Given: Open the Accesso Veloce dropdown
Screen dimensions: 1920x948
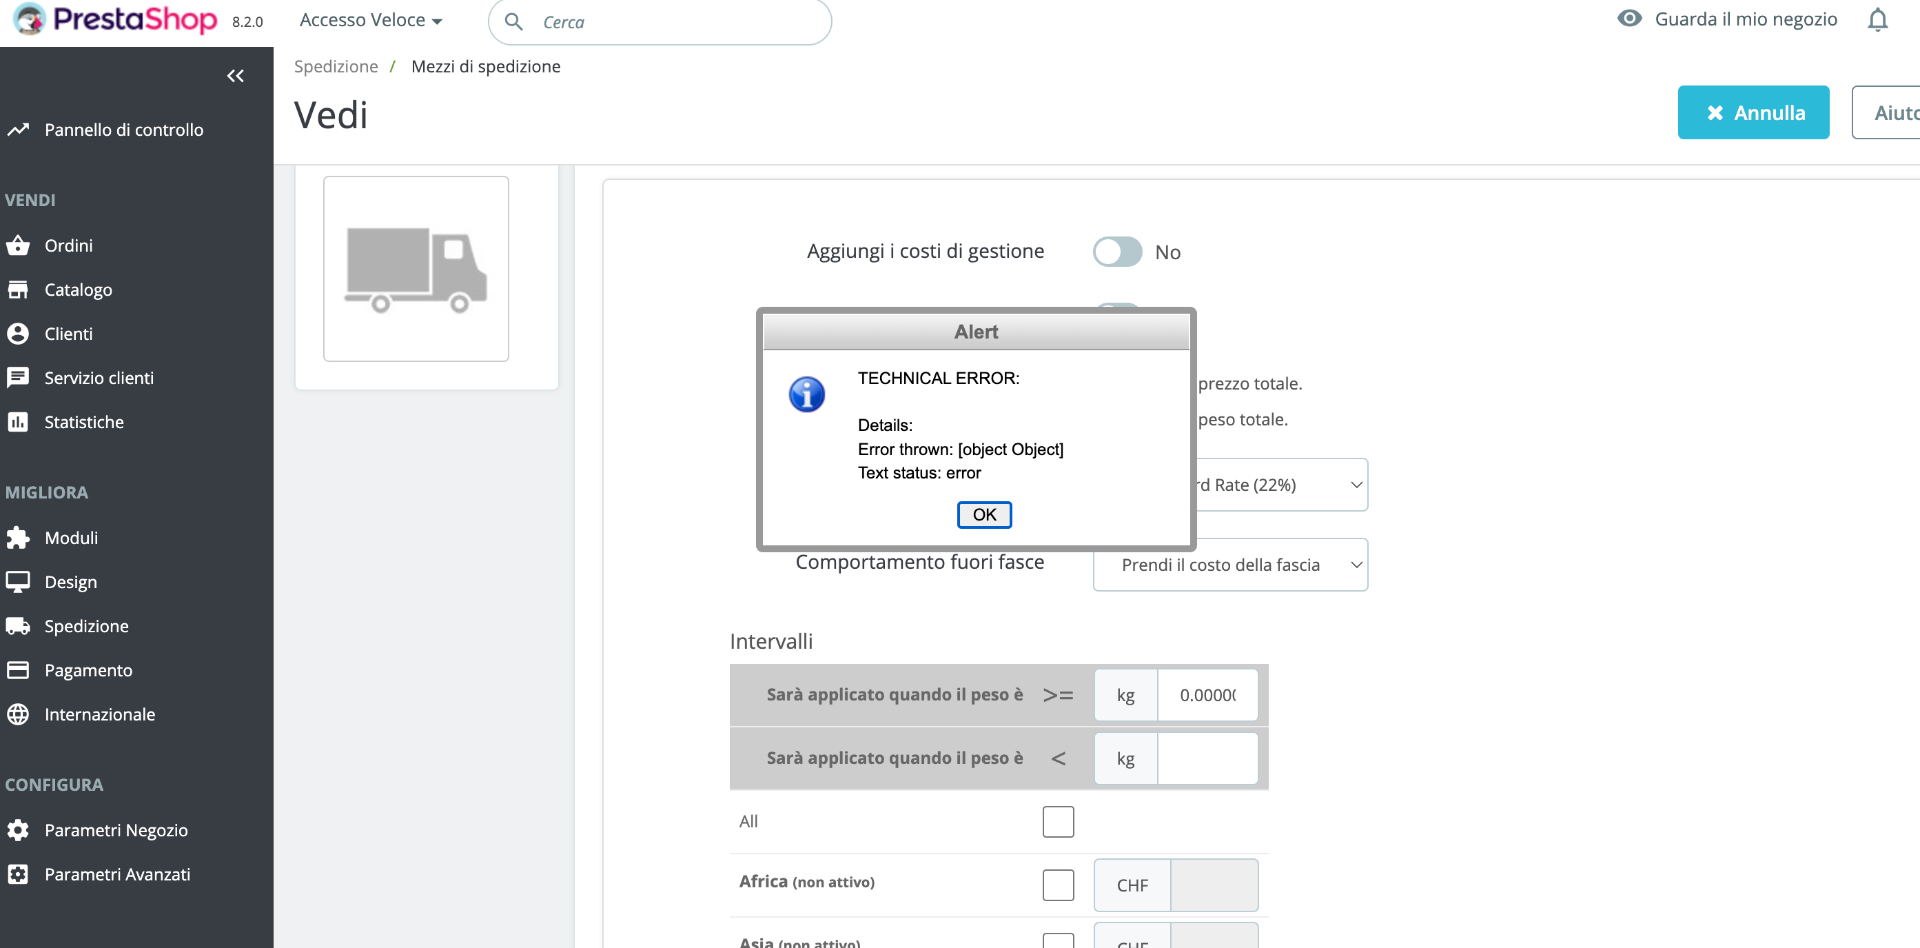Looking at the screenshot, I should [370, 20].
